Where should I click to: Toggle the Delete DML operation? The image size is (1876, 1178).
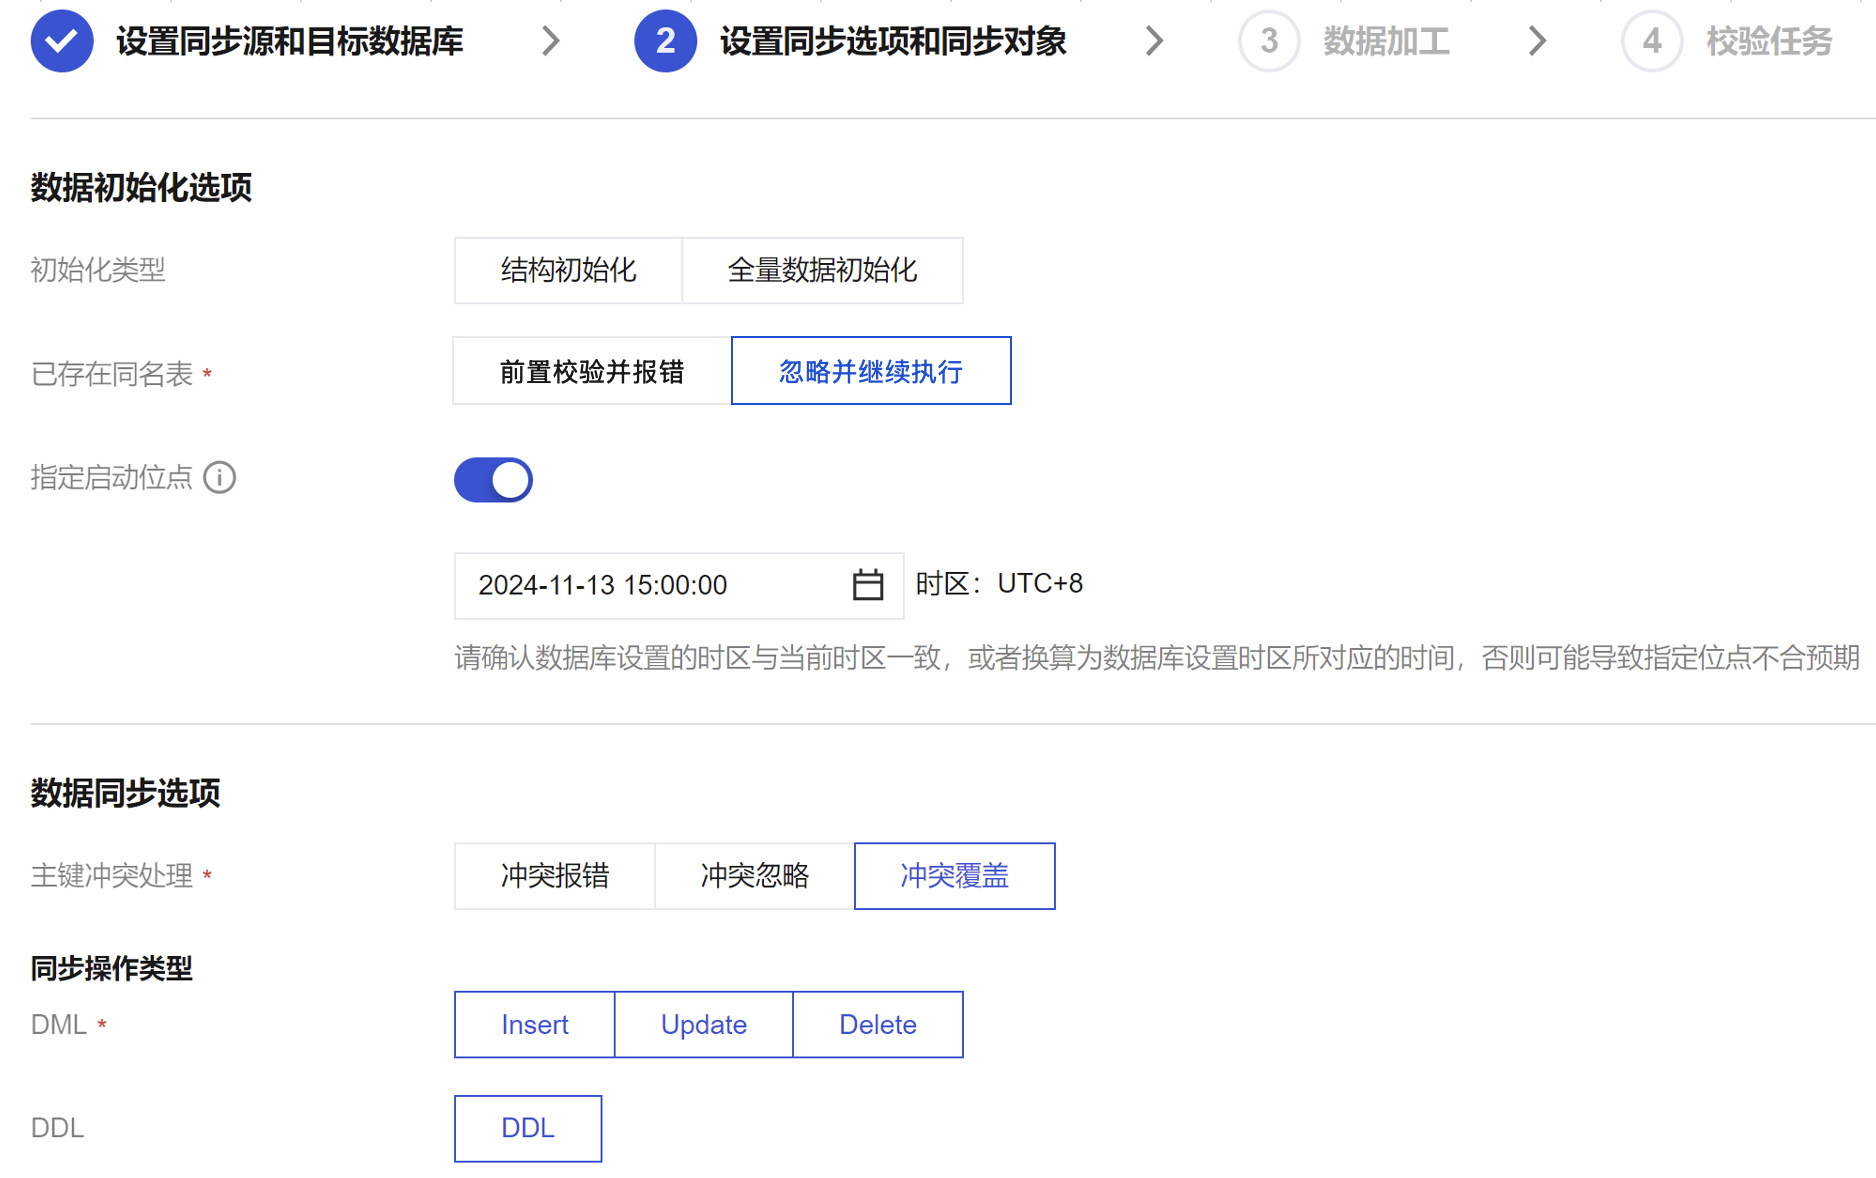pyautogui.click(x=878, y=1025)
